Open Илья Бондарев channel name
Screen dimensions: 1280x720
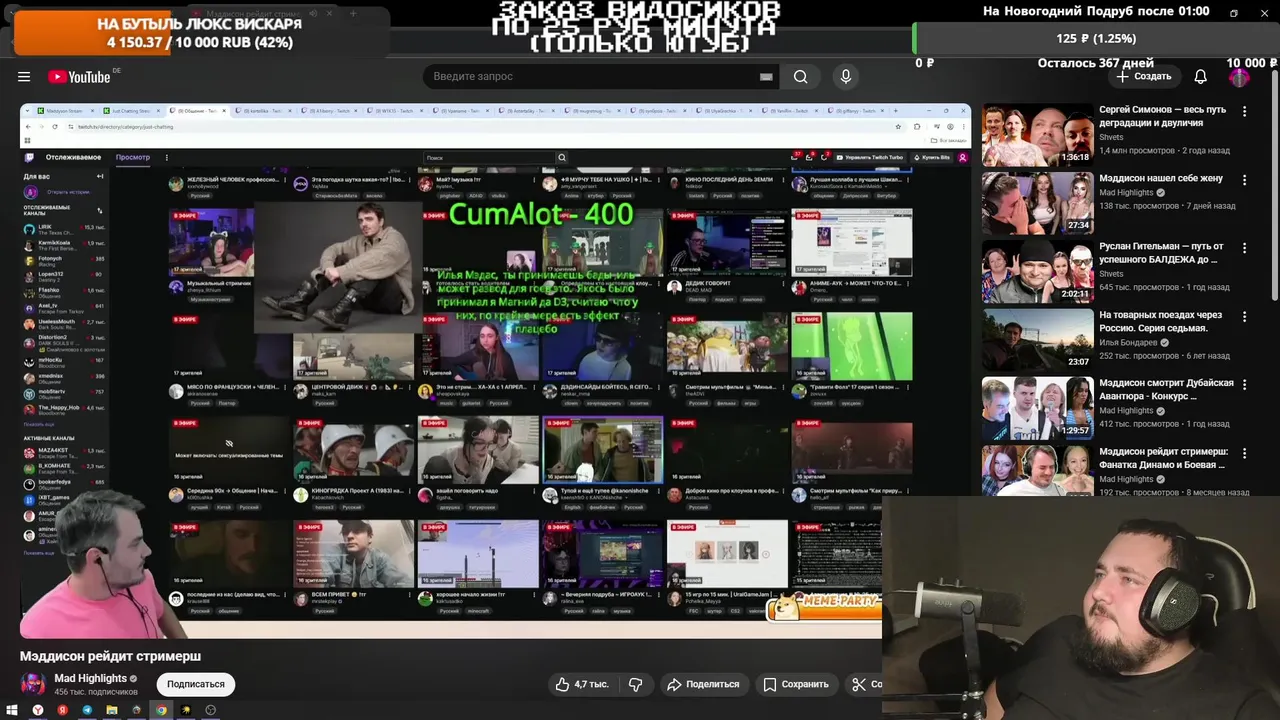click(x=1128, y=342)
